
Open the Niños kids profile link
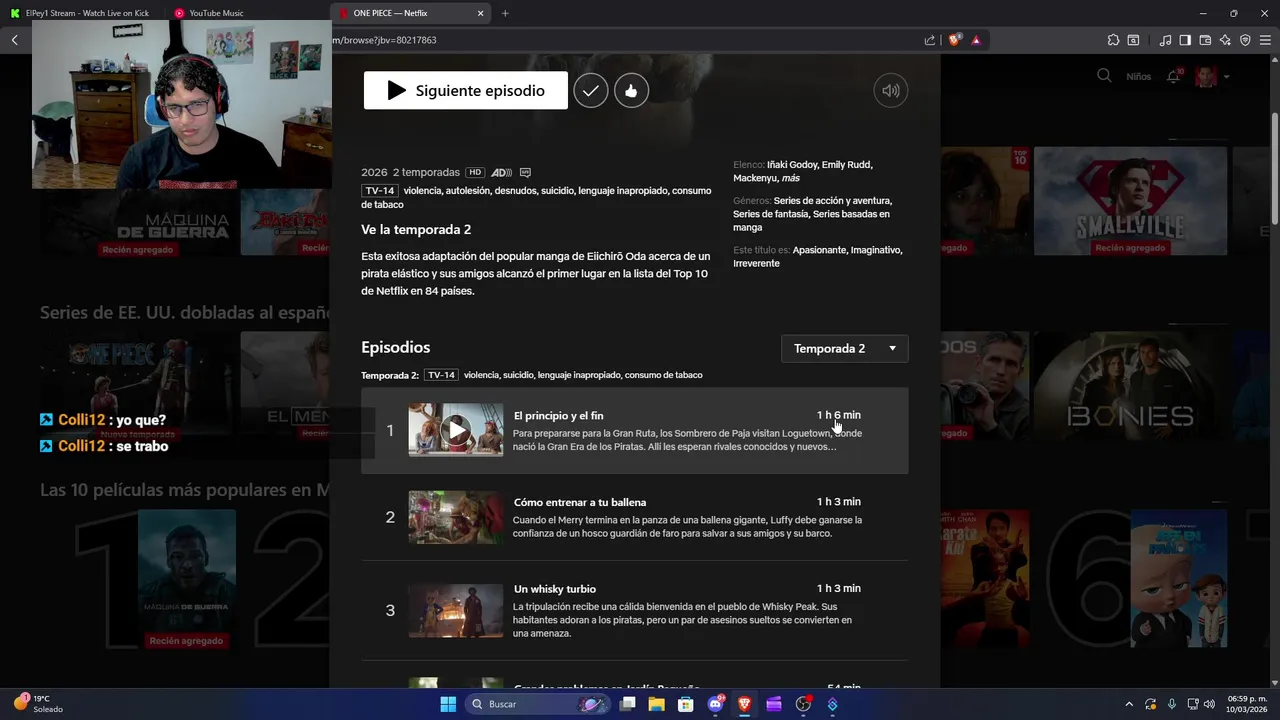1138,77
